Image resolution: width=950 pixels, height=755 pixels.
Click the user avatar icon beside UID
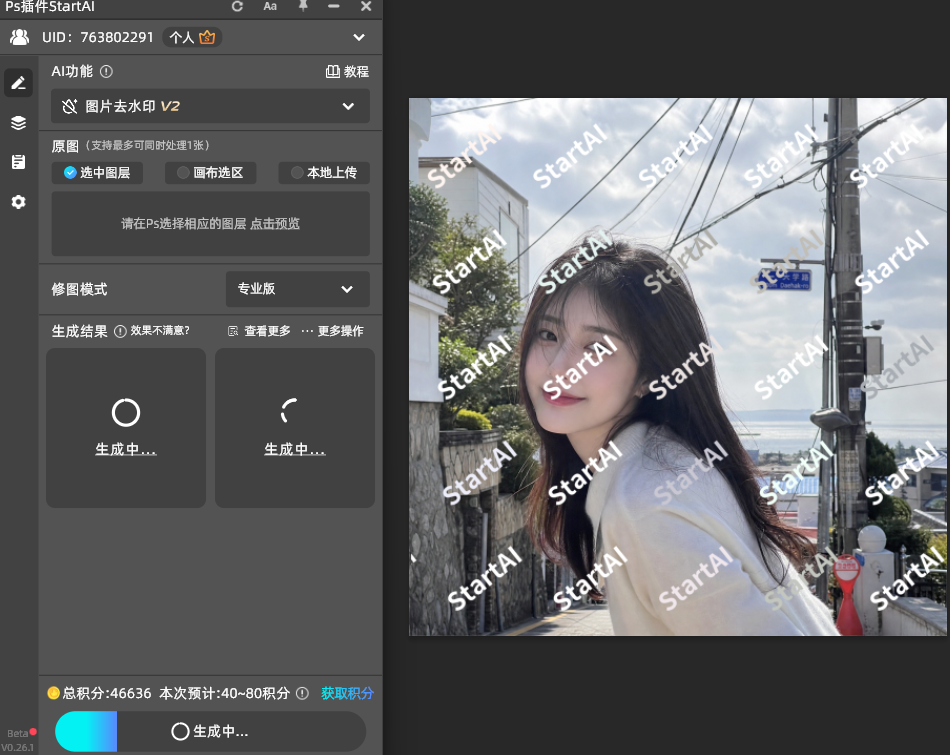pos(19,38)
